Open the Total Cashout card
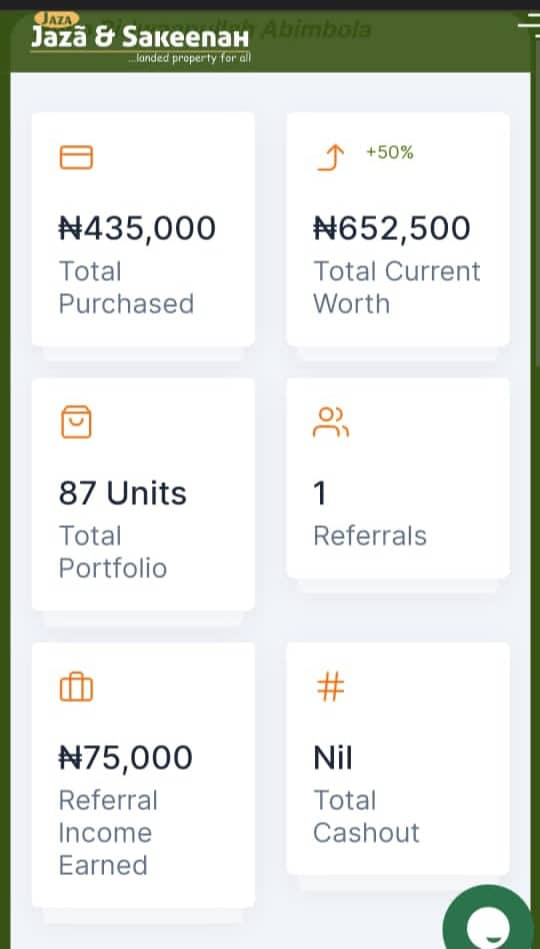 pos(398,758)
